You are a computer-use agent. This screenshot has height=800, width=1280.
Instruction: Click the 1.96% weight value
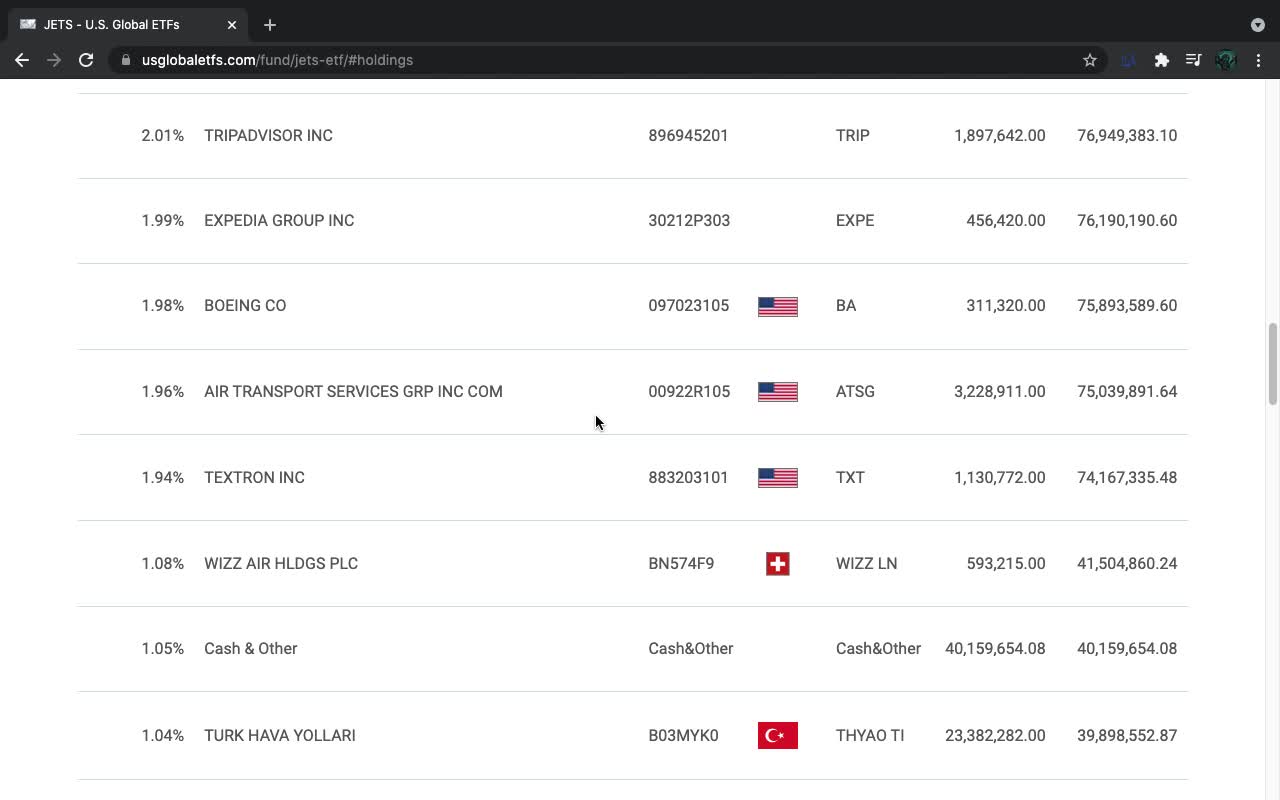[x=163, y=391]
